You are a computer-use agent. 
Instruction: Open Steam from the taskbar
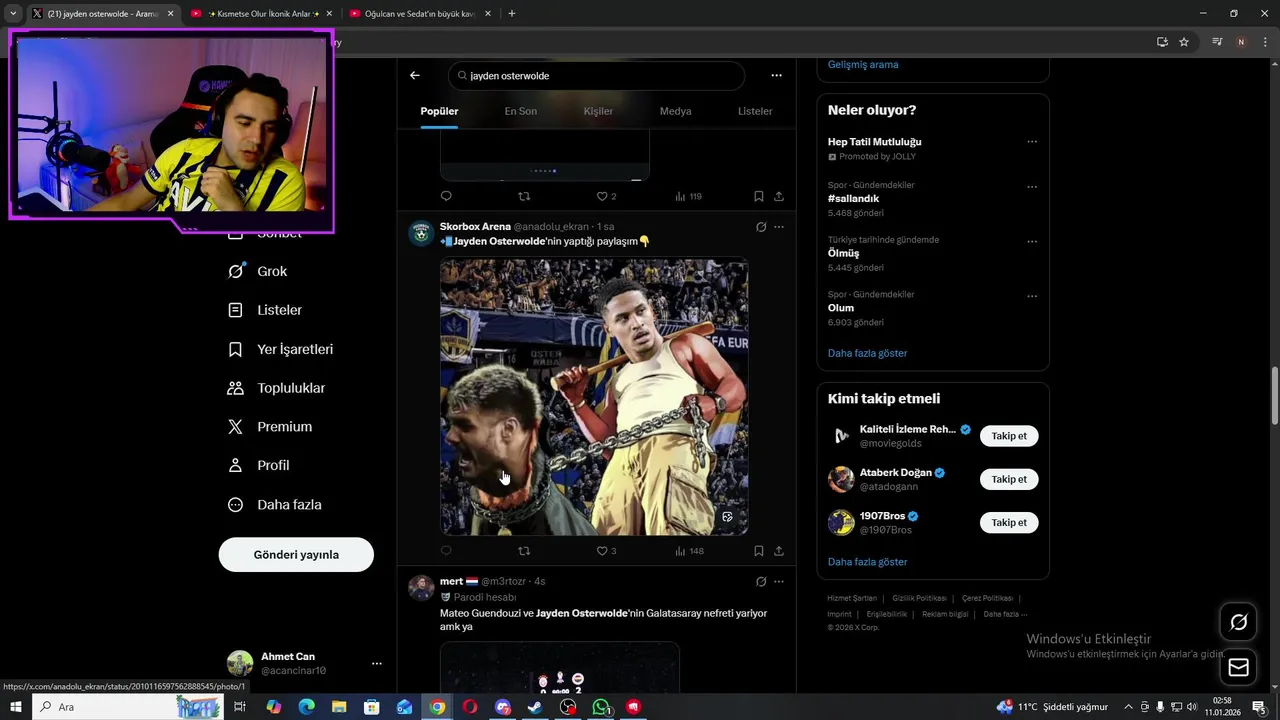535,707
